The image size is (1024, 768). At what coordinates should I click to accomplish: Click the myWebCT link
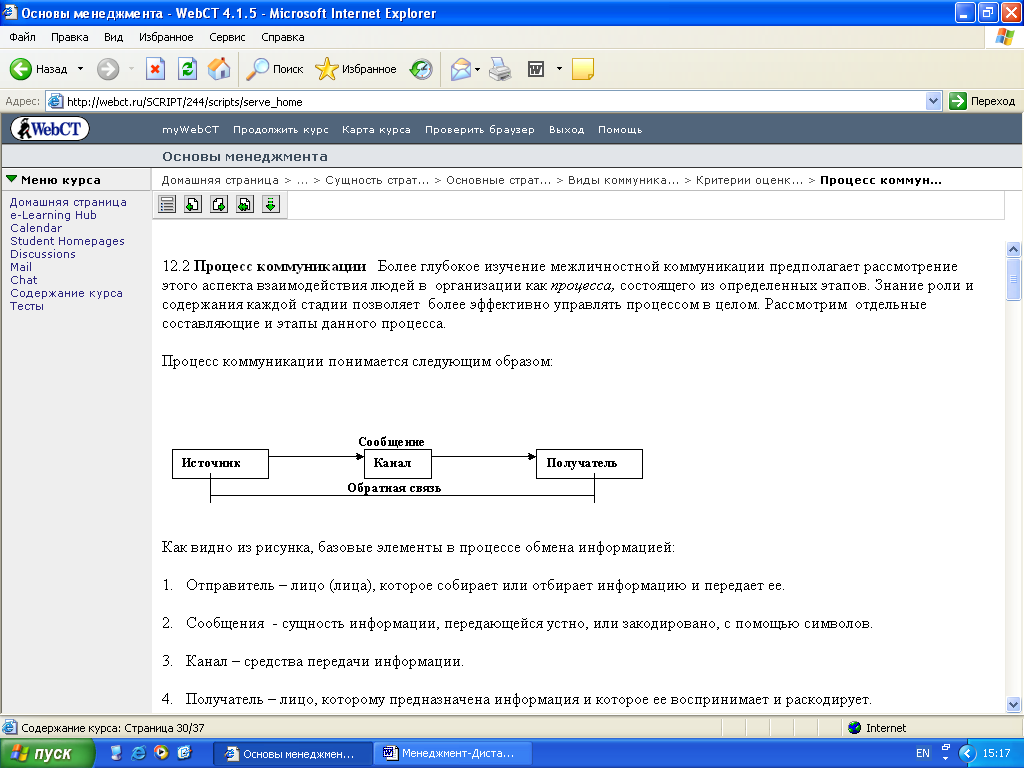point(191,129)
